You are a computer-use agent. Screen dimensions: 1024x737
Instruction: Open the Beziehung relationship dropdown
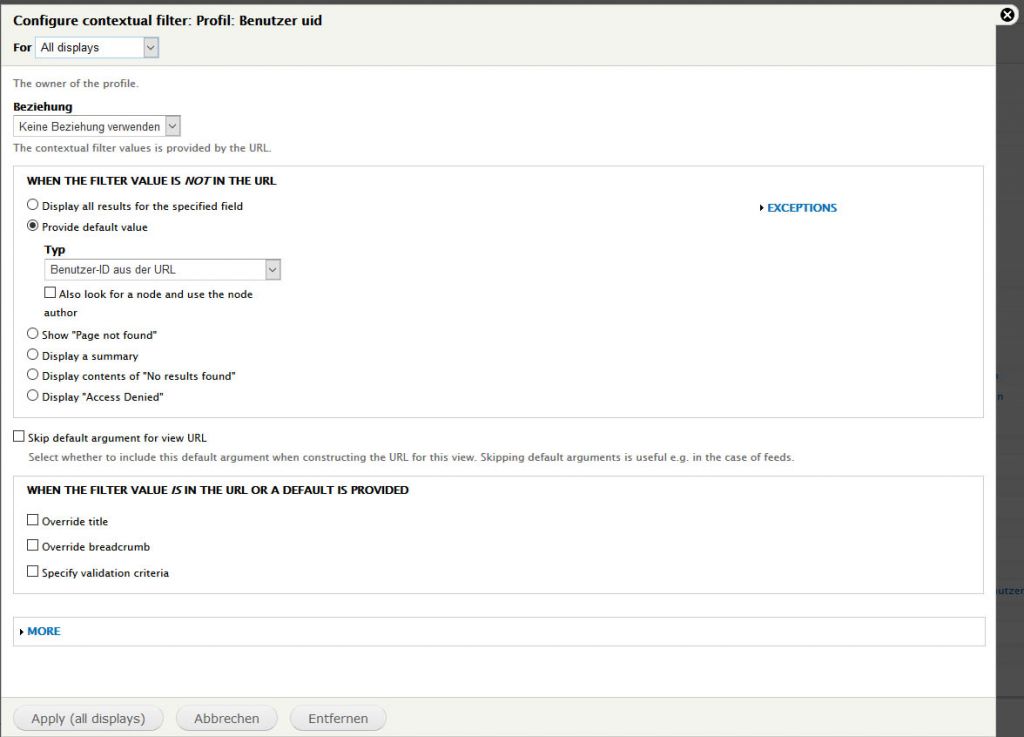(98, 127)
